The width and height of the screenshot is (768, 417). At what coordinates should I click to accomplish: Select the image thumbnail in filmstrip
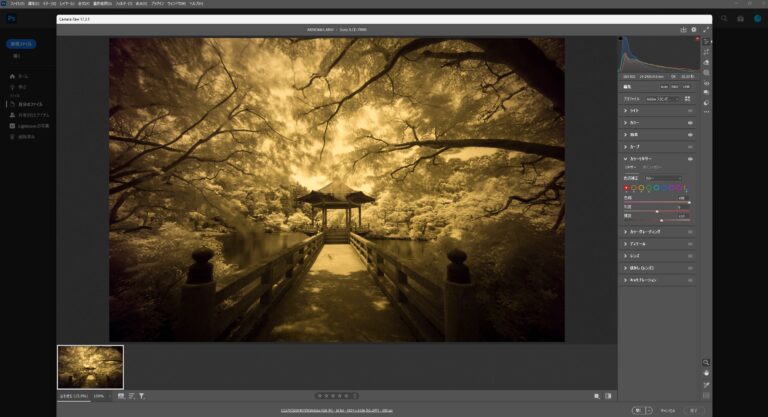pyautogui.click(x=91, y=367)
